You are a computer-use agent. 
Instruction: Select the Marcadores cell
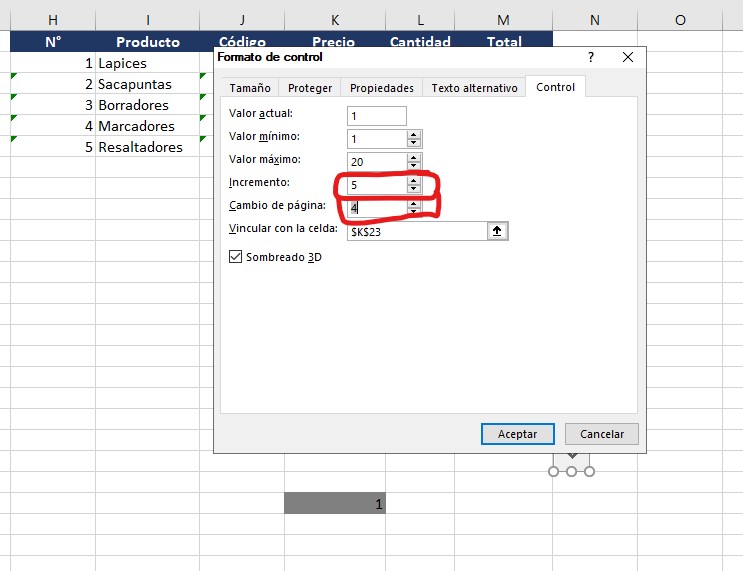point(146,126)
